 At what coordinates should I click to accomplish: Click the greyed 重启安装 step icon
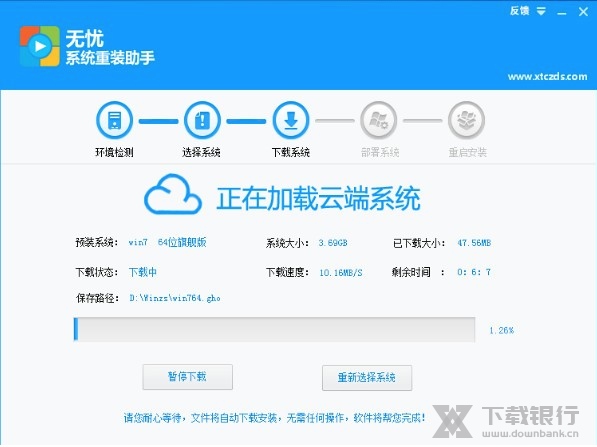pyautogui.click(x=467, y=120)
